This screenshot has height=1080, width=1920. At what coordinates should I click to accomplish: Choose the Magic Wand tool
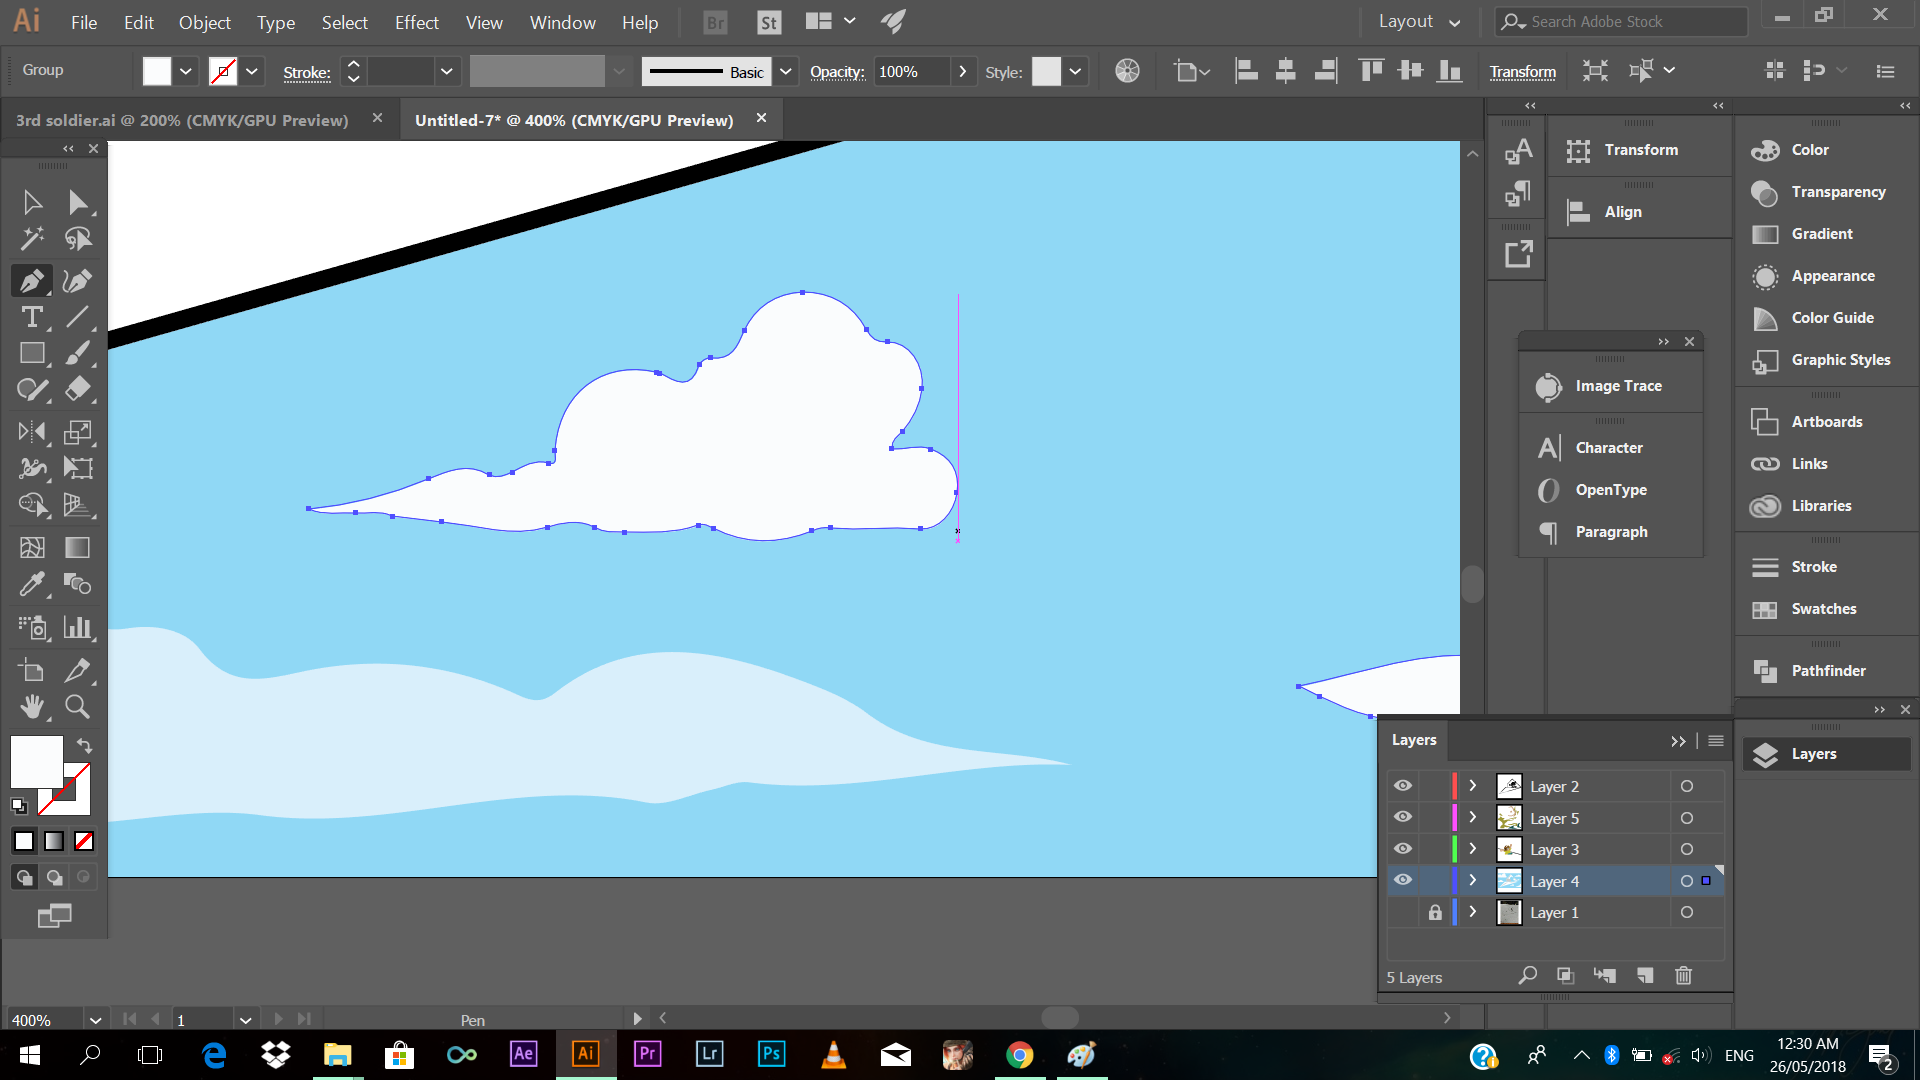pyautogui.click(x=32, y=239)
